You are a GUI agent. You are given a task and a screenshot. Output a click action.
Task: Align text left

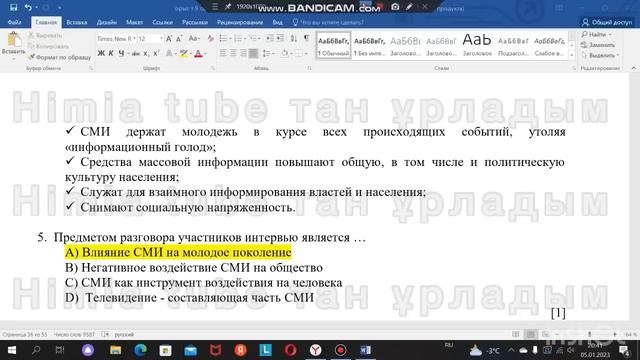coord(223,53)
